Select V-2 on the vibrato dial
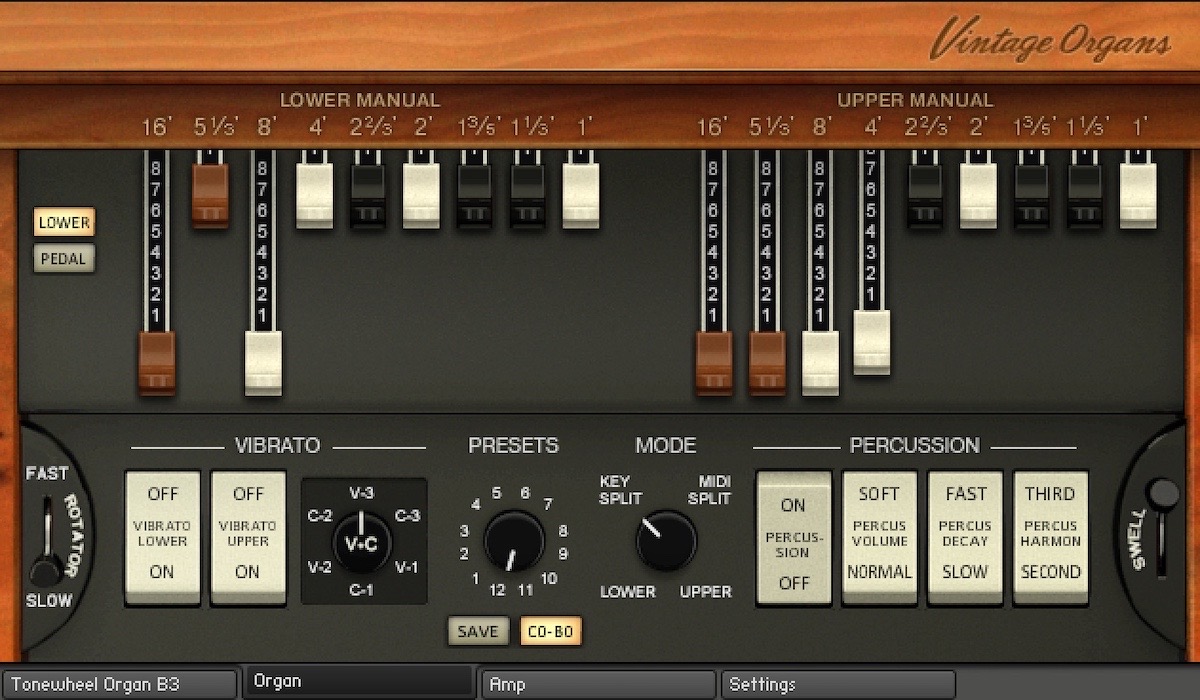This screenshot has width=1200, height=700. (x=319, y=568)
